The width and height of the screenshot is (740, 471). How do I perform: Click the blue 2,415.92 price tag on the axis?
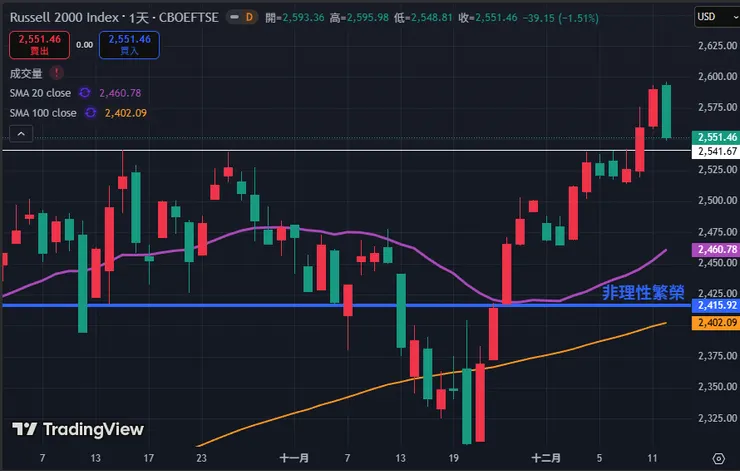pyautogui.click(x=715, y=305)
